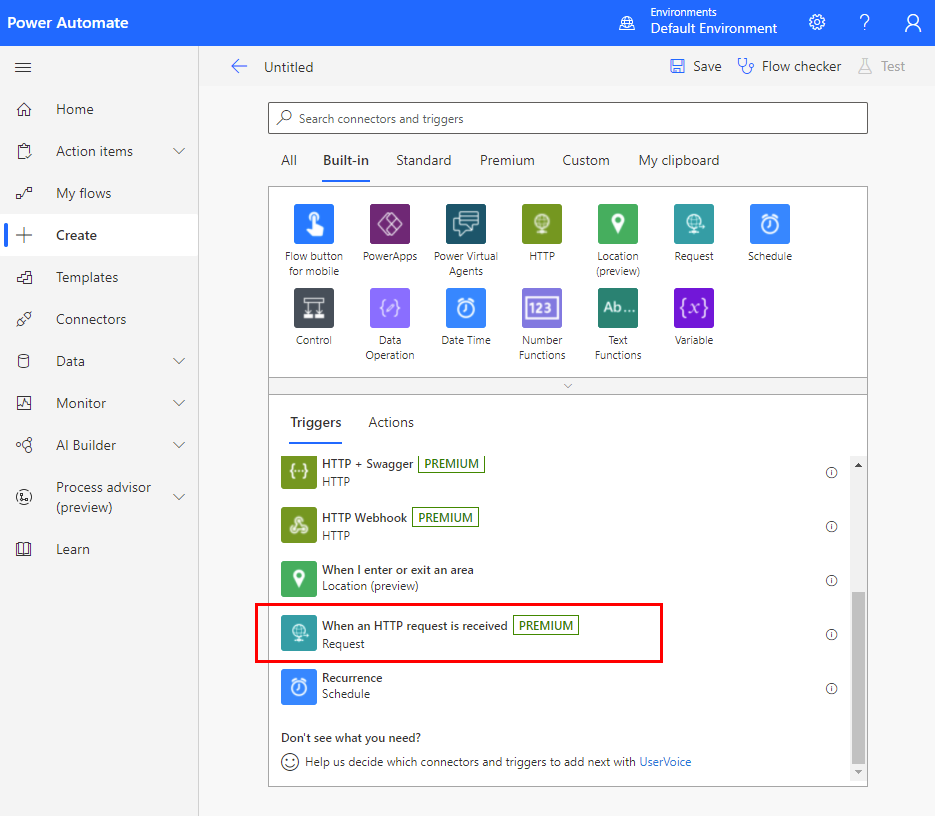Expand Process advisor (preview) chevron

(x=179, y=496)
